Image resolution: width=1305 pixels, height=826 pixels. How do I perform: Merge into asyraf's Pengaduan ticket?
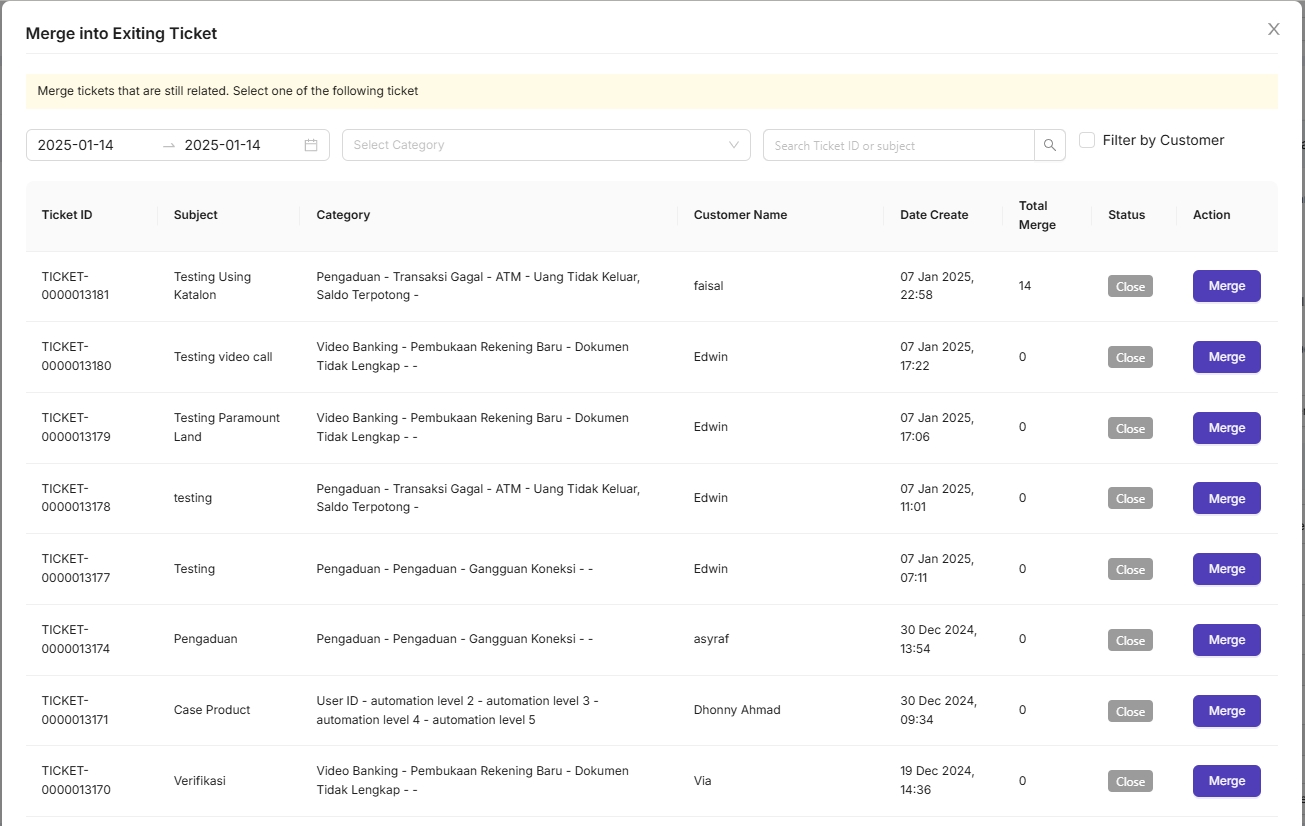pos(1226,640)
